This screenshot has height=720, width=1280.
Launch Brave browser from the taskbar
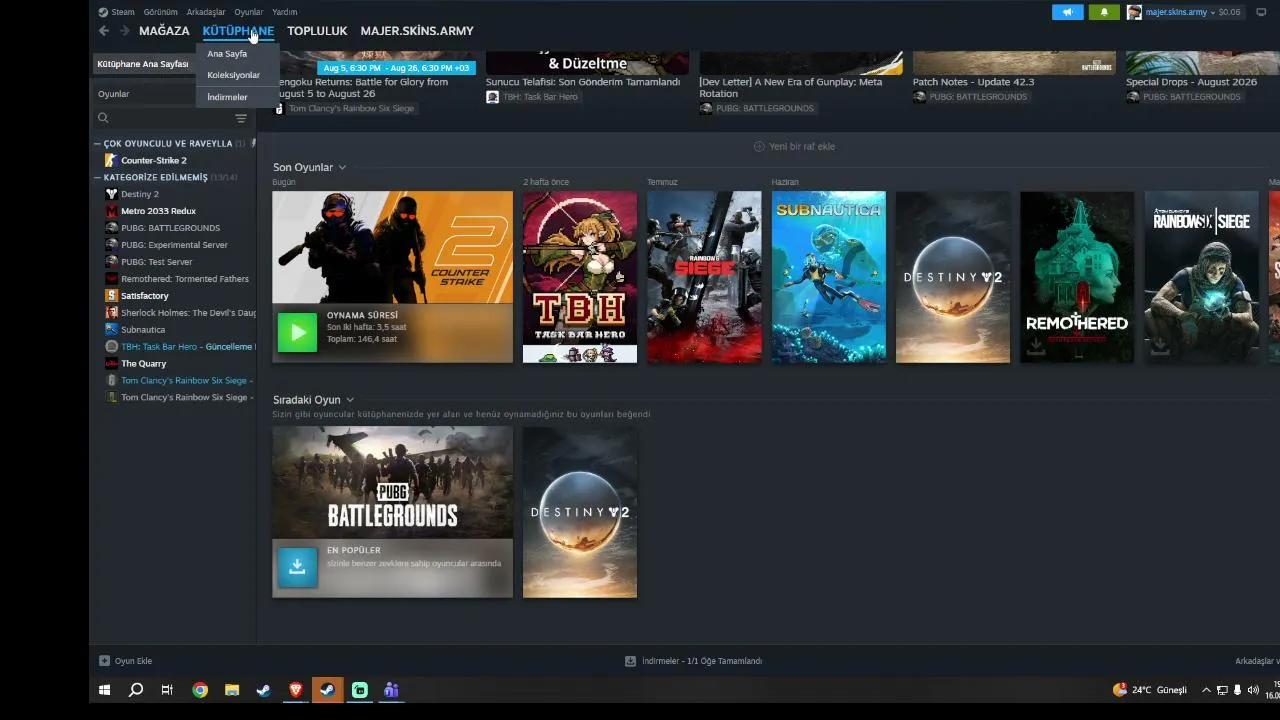point(295,690)
